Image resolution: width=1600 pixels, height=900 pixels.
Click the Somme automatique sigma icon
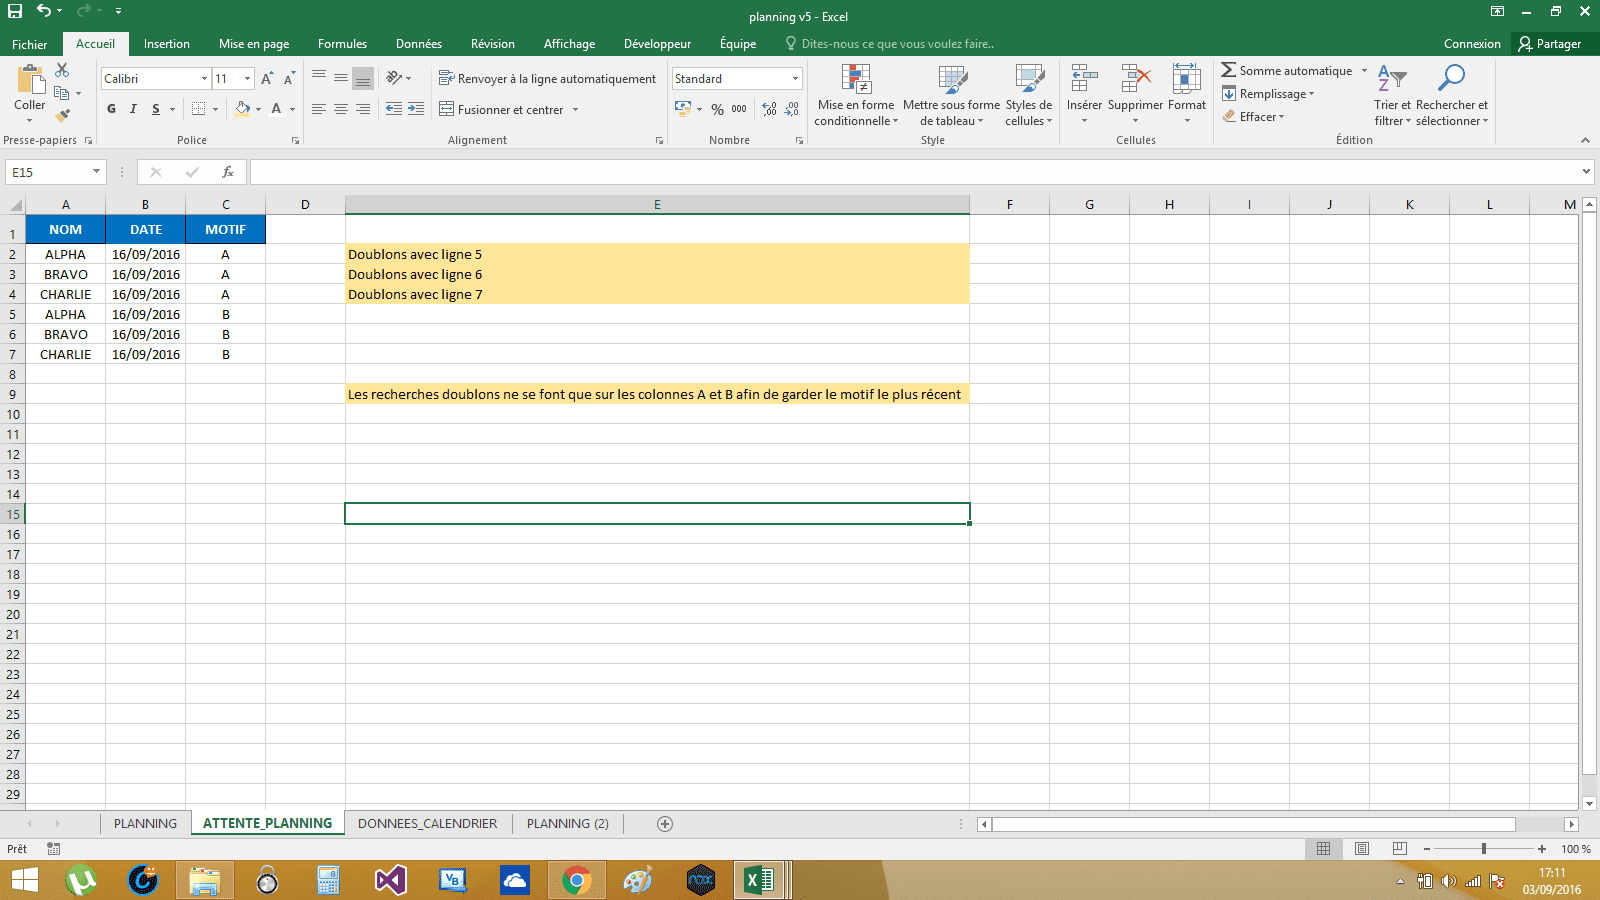click(x=1228, y=70)
